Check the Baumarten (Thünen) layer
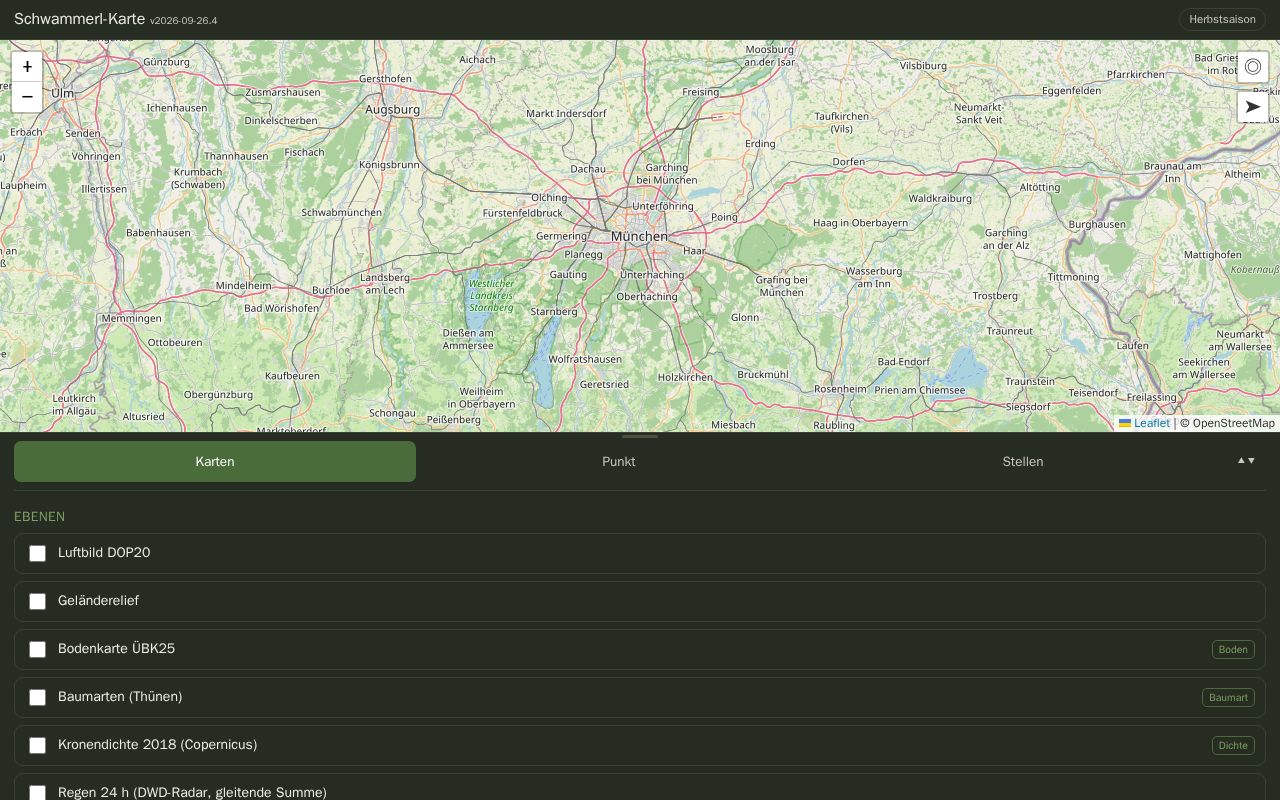 coord(38,697)
